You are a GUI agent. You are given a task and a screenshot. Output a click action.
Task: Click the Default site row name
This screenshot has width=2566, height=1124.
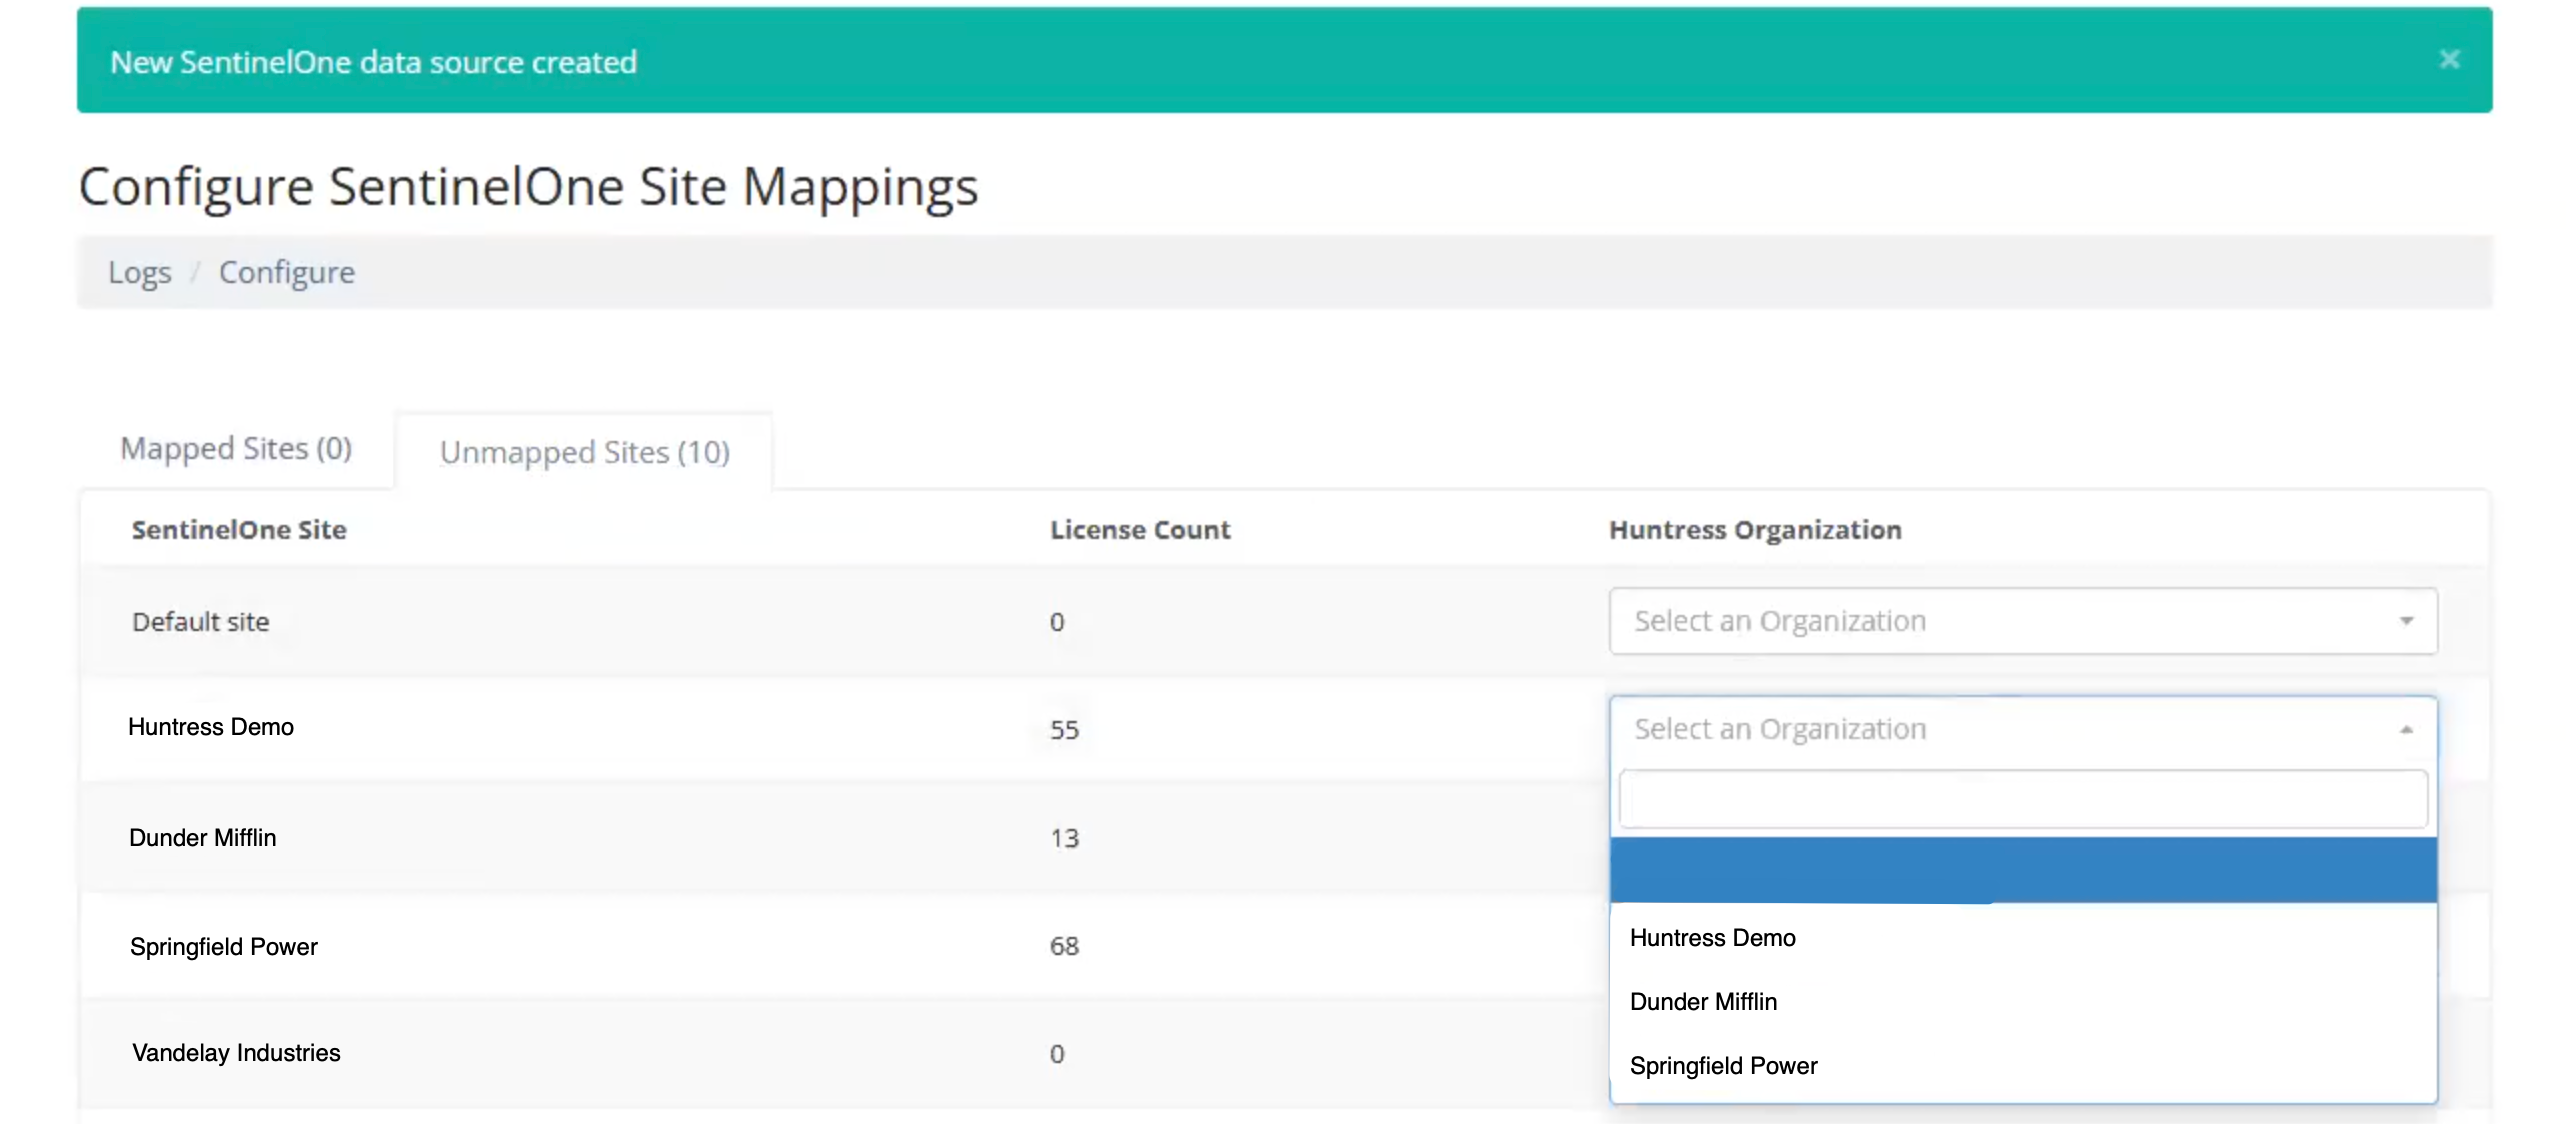click(201, 622)
